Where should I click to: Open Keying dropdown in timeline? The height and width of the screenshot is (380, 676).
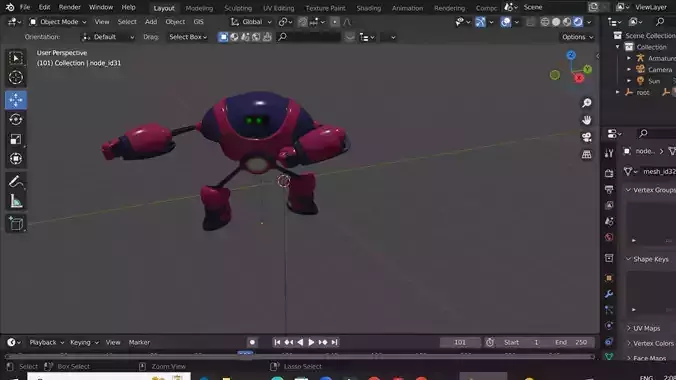tap(84, 342)
